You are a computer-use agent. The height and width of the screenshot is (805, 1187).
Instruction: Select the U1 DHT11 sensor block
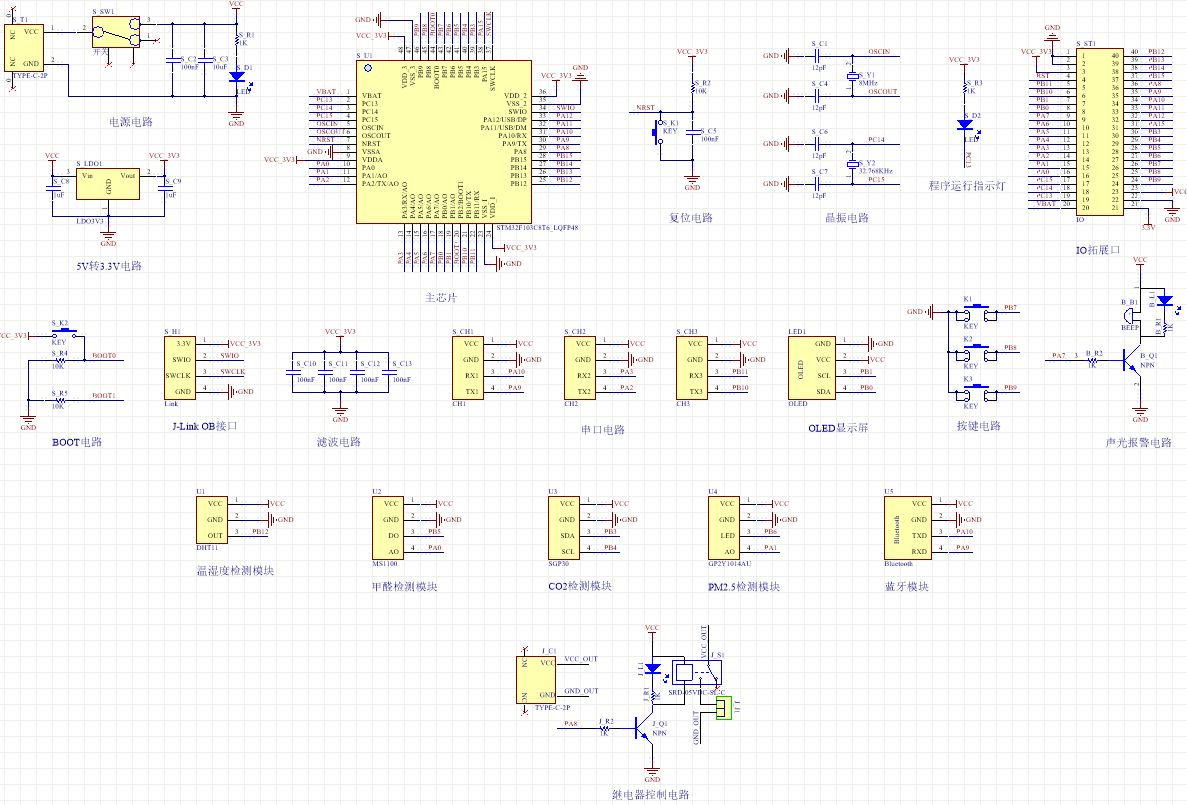pyautogui.click(x=211, y=520)
